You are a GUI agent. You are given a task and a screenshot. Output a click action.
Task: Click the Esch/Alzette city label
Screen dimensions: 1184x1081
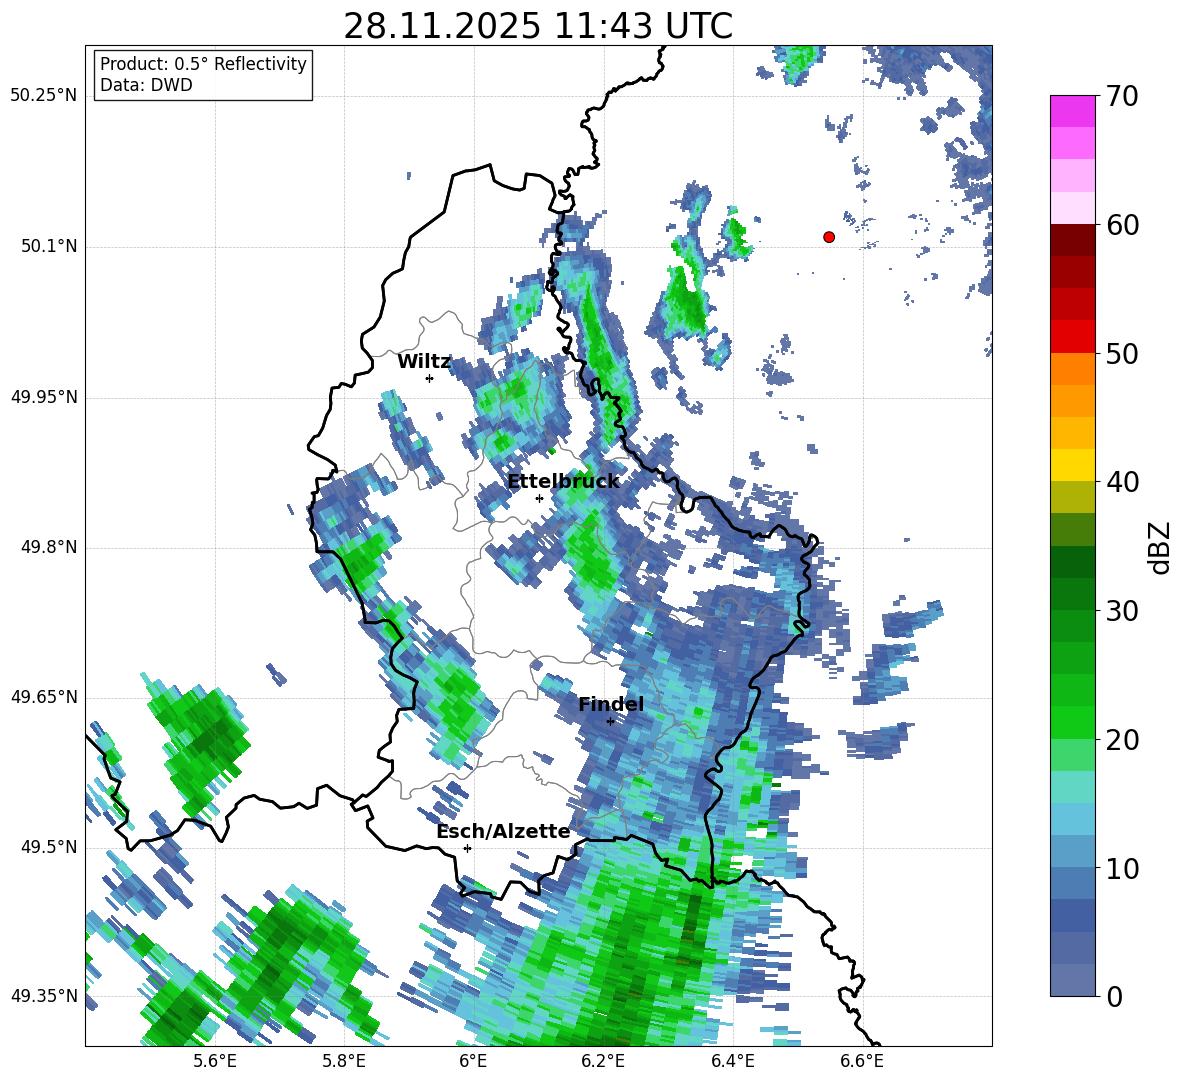pos(503,831)
